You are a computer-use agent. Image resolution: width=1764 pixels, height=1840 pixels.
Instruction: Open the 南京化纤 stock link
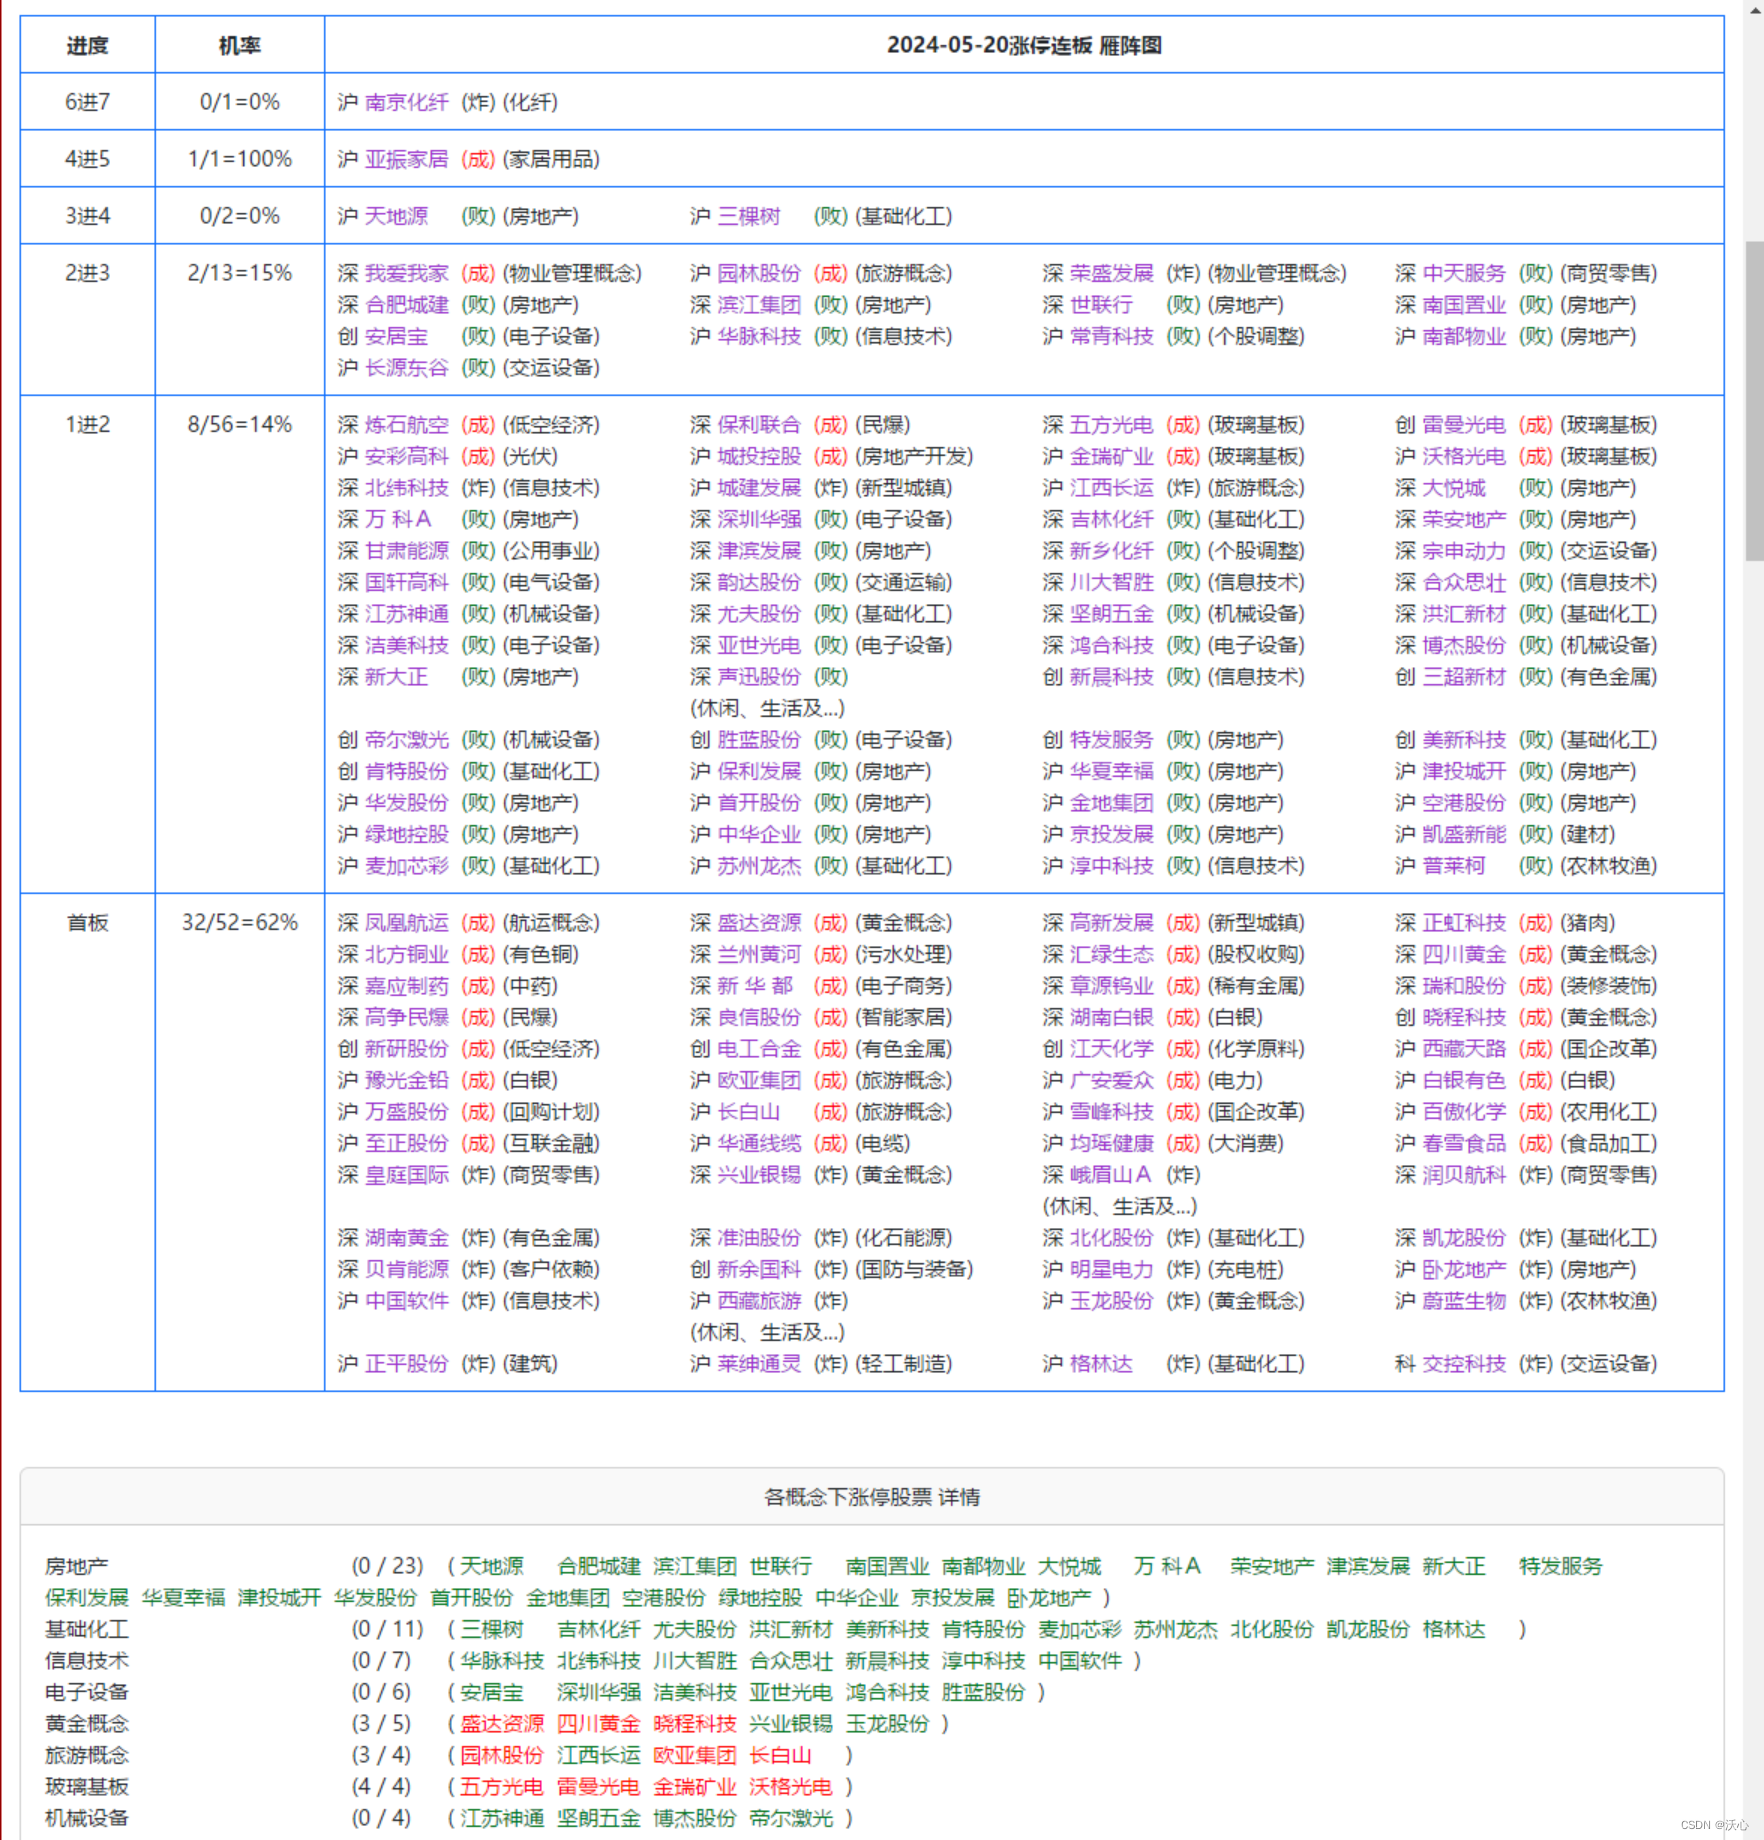406,102
